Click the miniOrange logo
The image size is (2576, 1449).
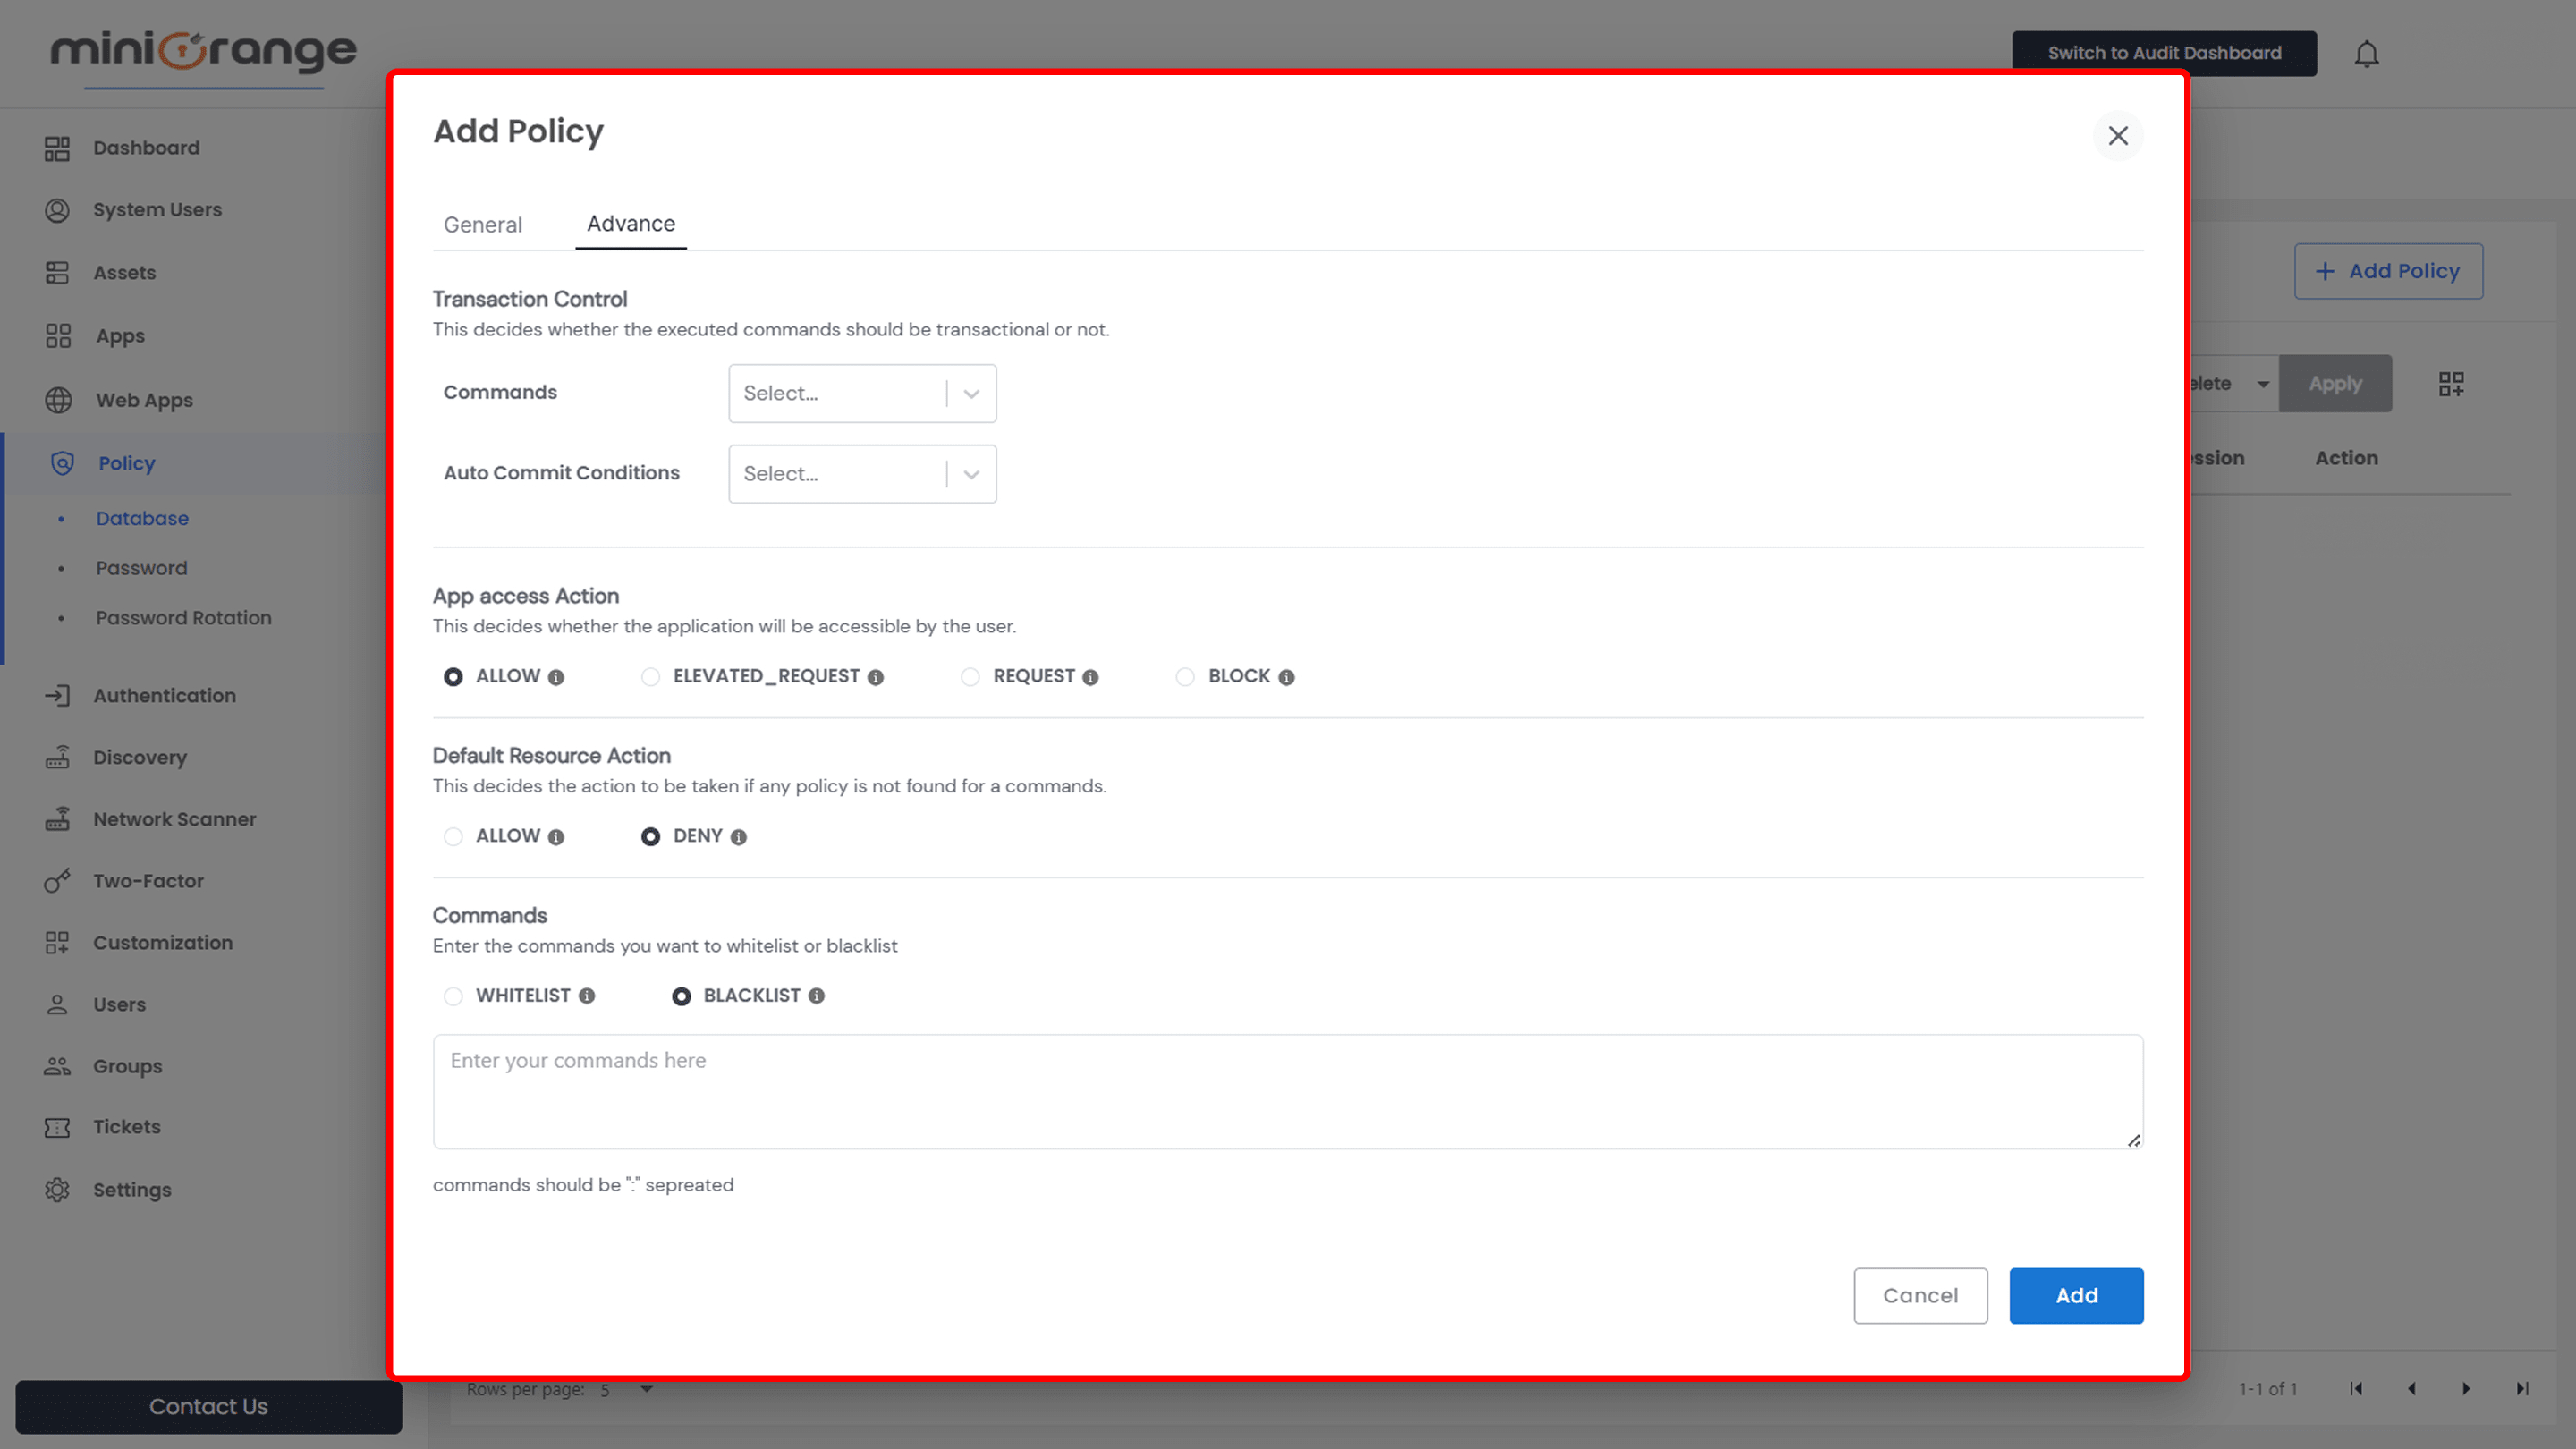(204, 51)
